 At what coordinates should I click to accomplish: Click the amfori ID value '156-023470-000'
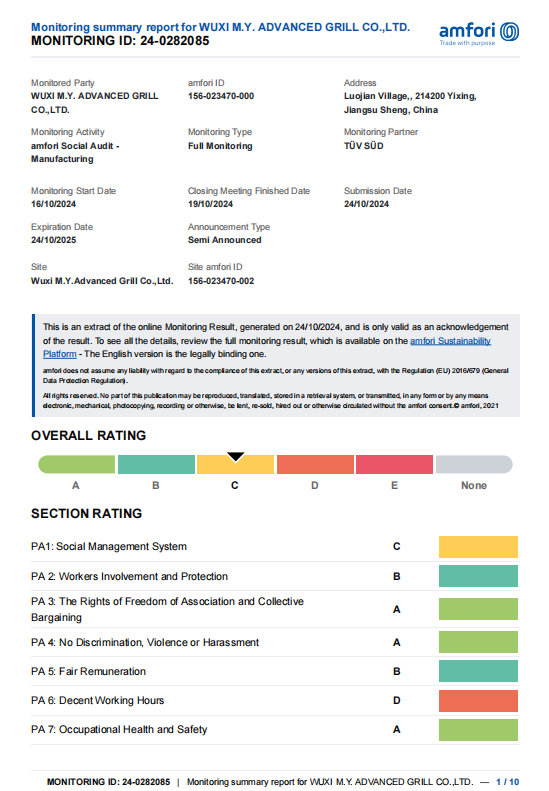point(221,96)
